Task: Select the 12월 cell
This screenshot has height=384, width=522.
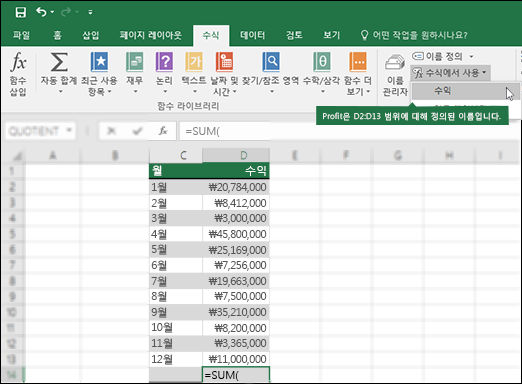Action: click(176, 359)
